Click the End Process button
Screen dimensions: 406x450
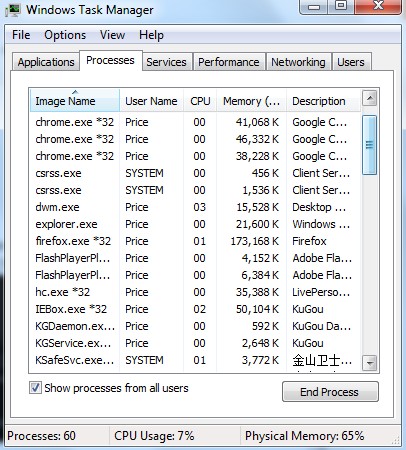click(x=330, y=392)
